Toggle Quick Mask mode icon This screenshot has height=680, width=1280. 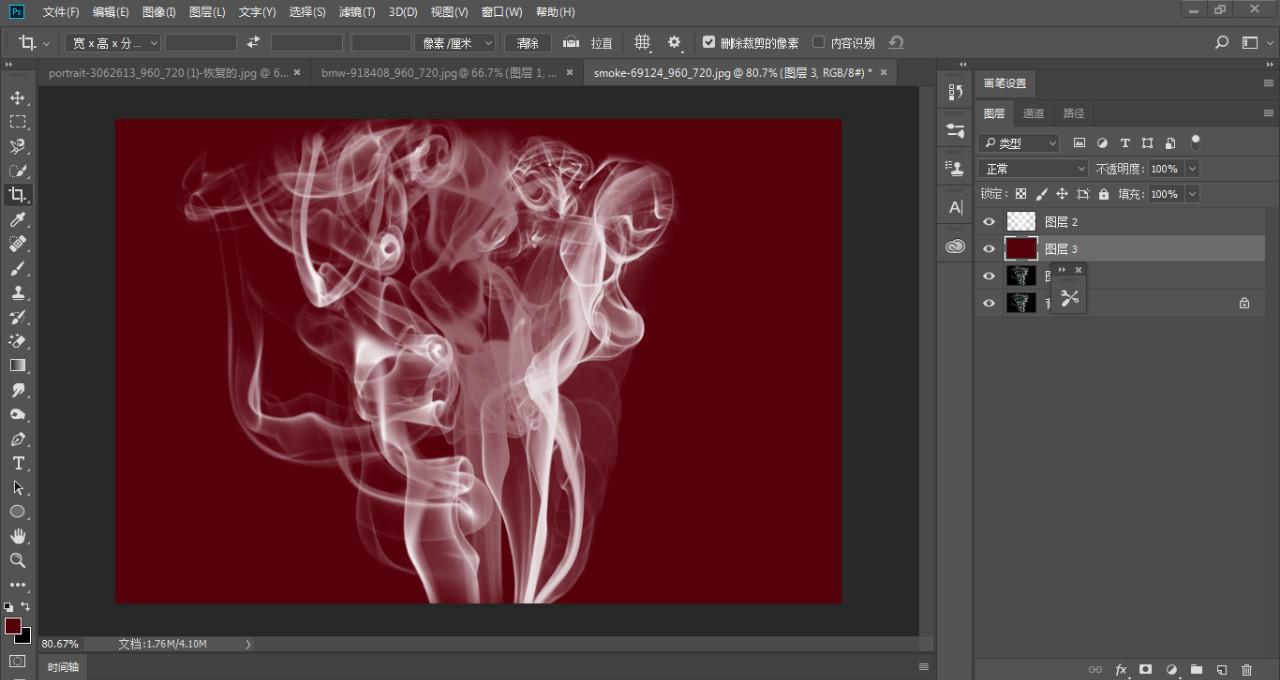coord(18,662)
